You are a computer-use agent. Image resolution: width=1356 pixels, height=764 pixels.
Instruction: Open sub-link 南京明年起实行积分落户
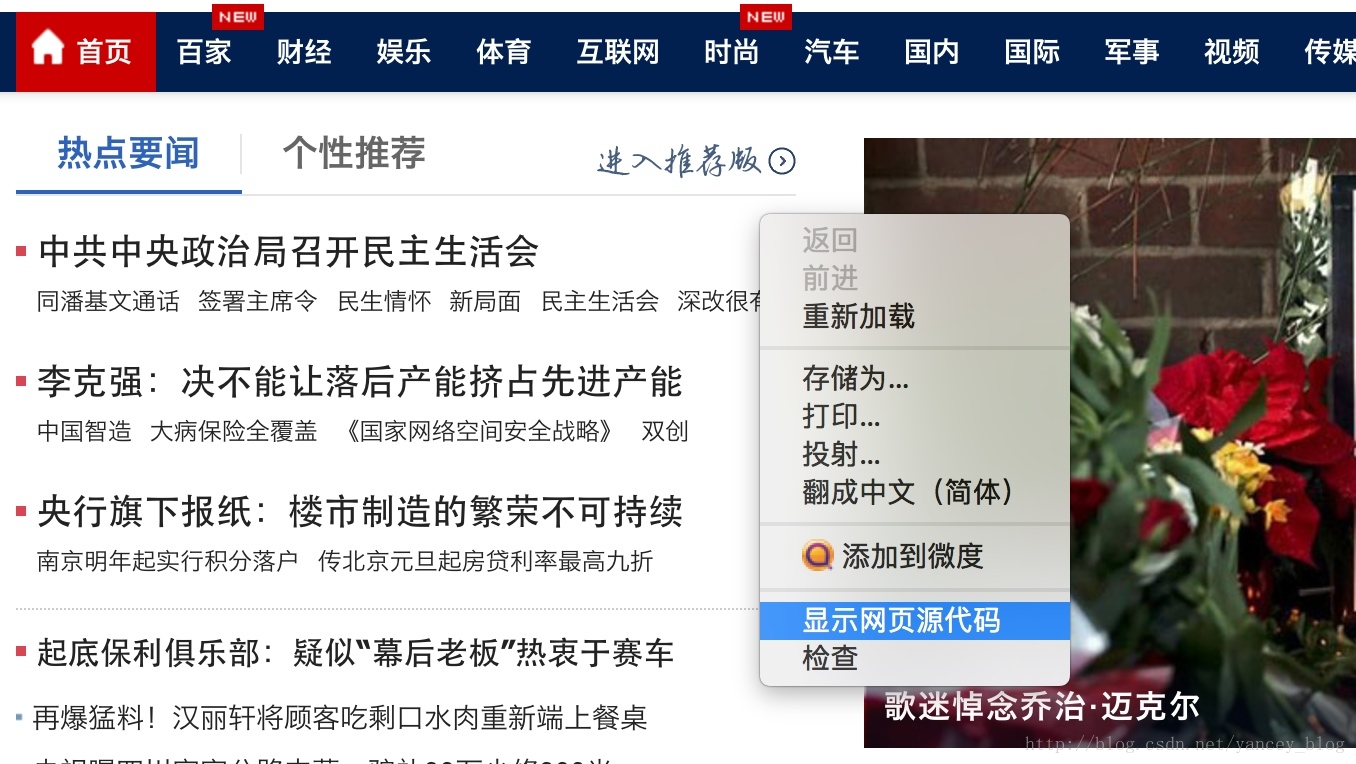click(x=168, y=561)
